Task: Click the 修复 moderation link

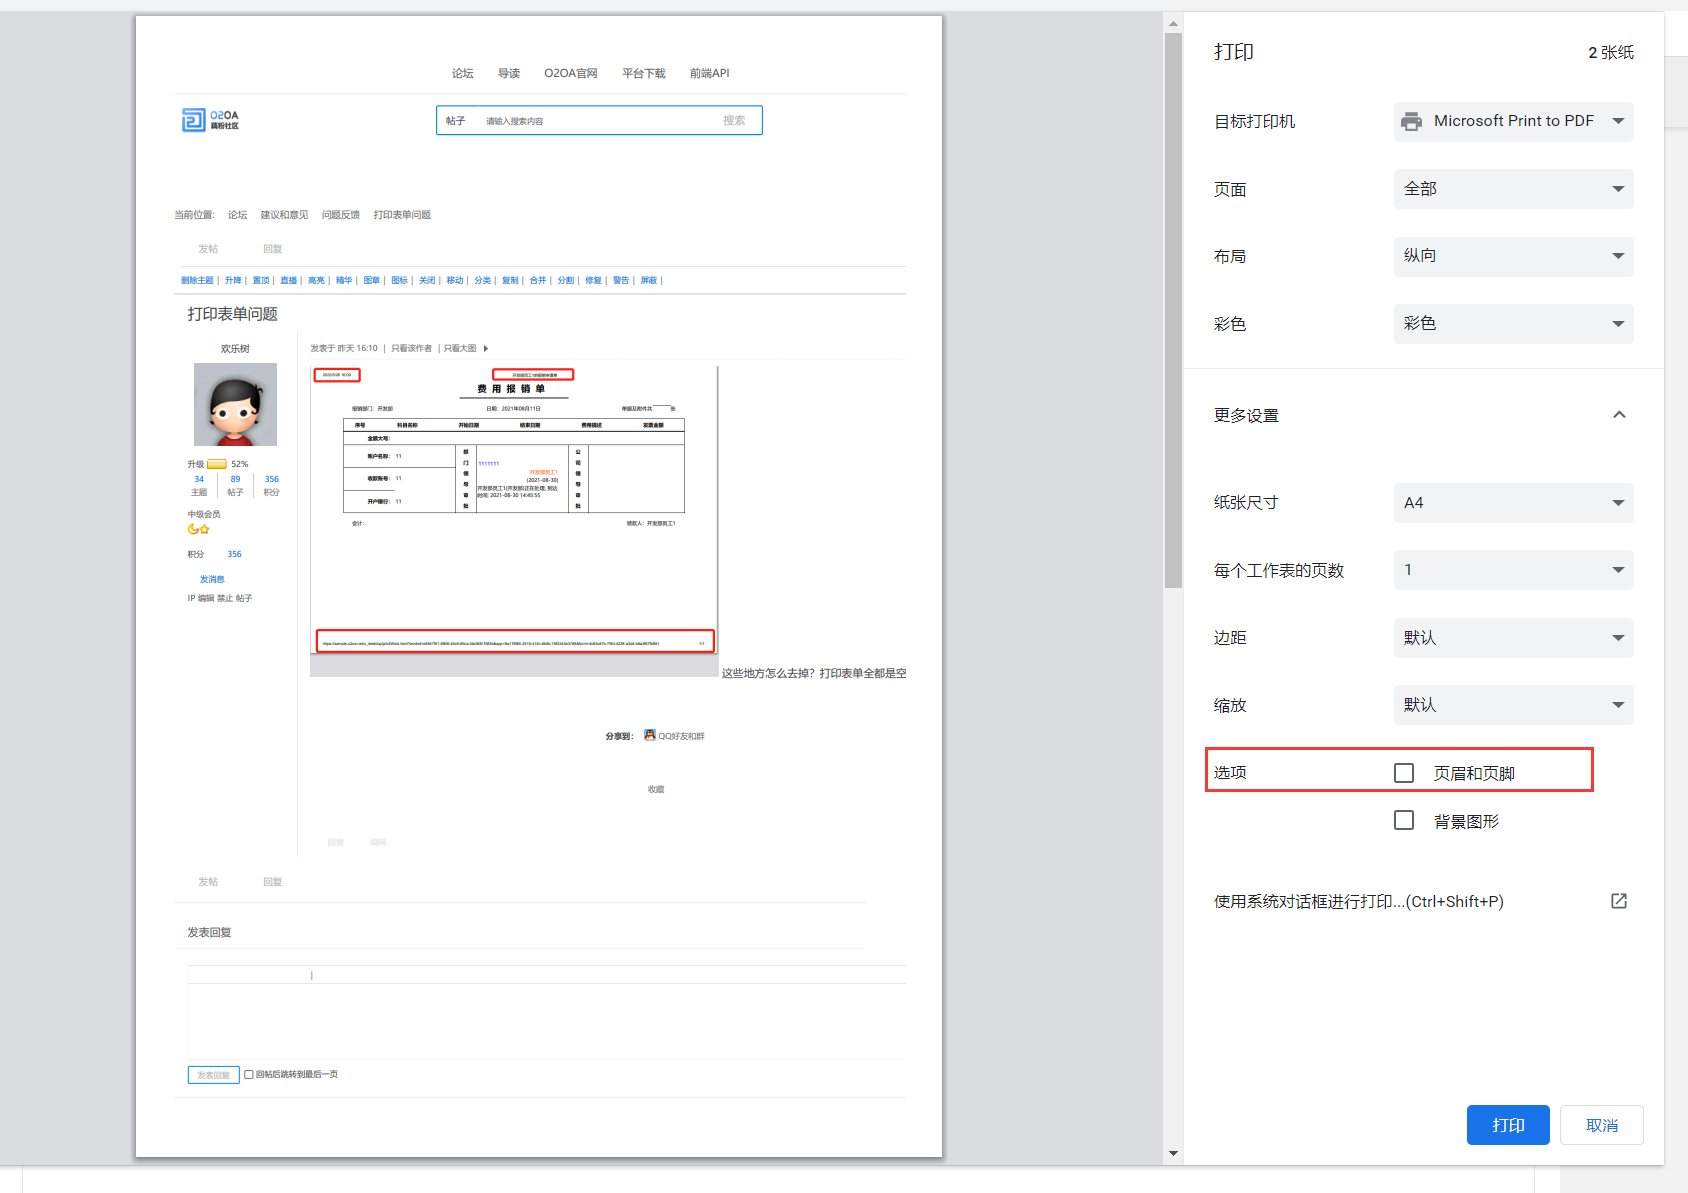Action: click(x=593, y=280)
